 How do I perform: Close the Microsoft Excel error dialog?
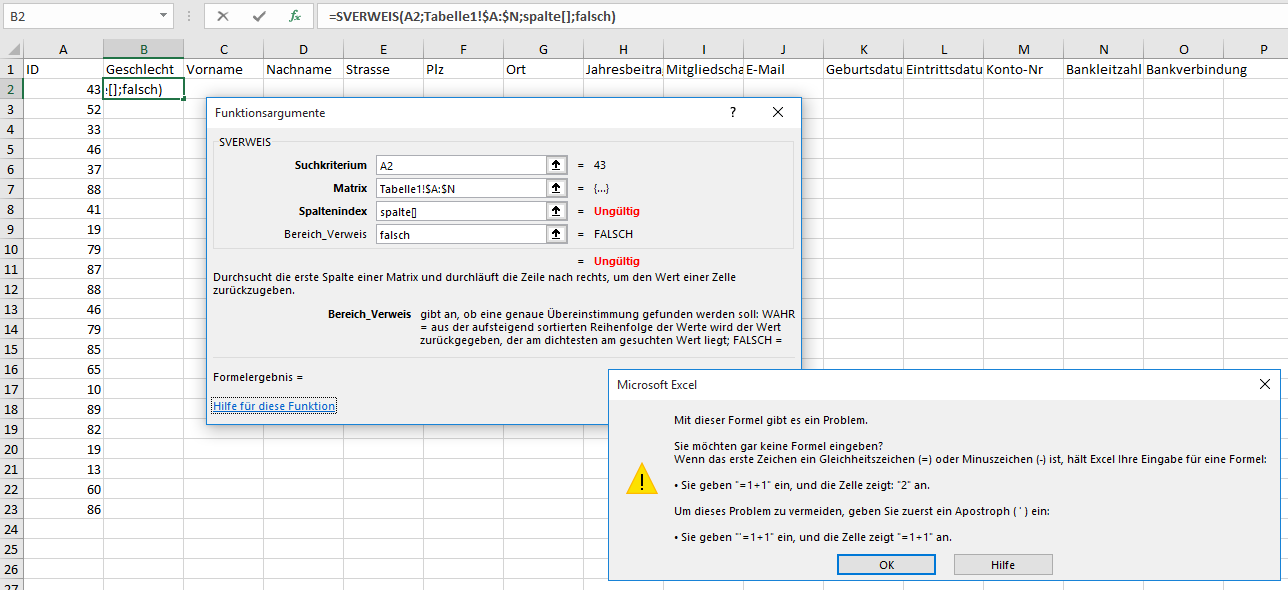pos(1265,384)
